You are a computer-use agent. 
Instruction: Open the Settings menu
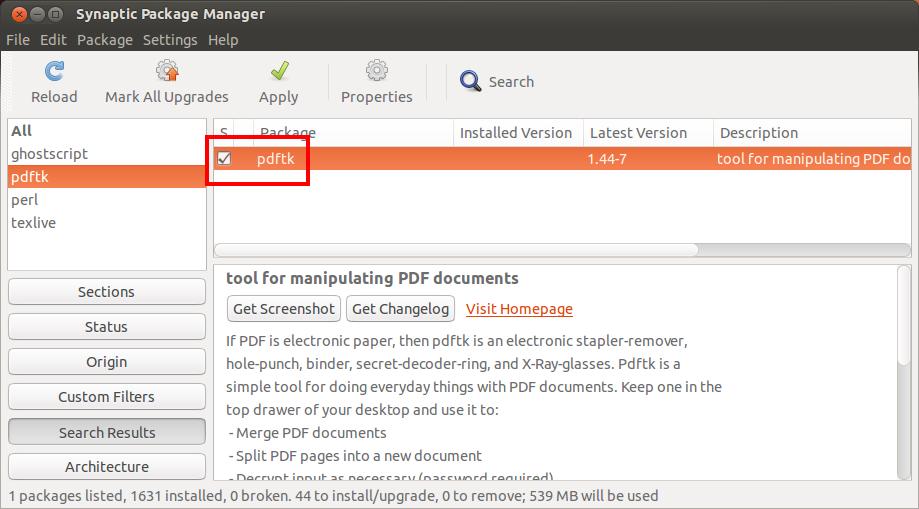[x=169, y=40]
